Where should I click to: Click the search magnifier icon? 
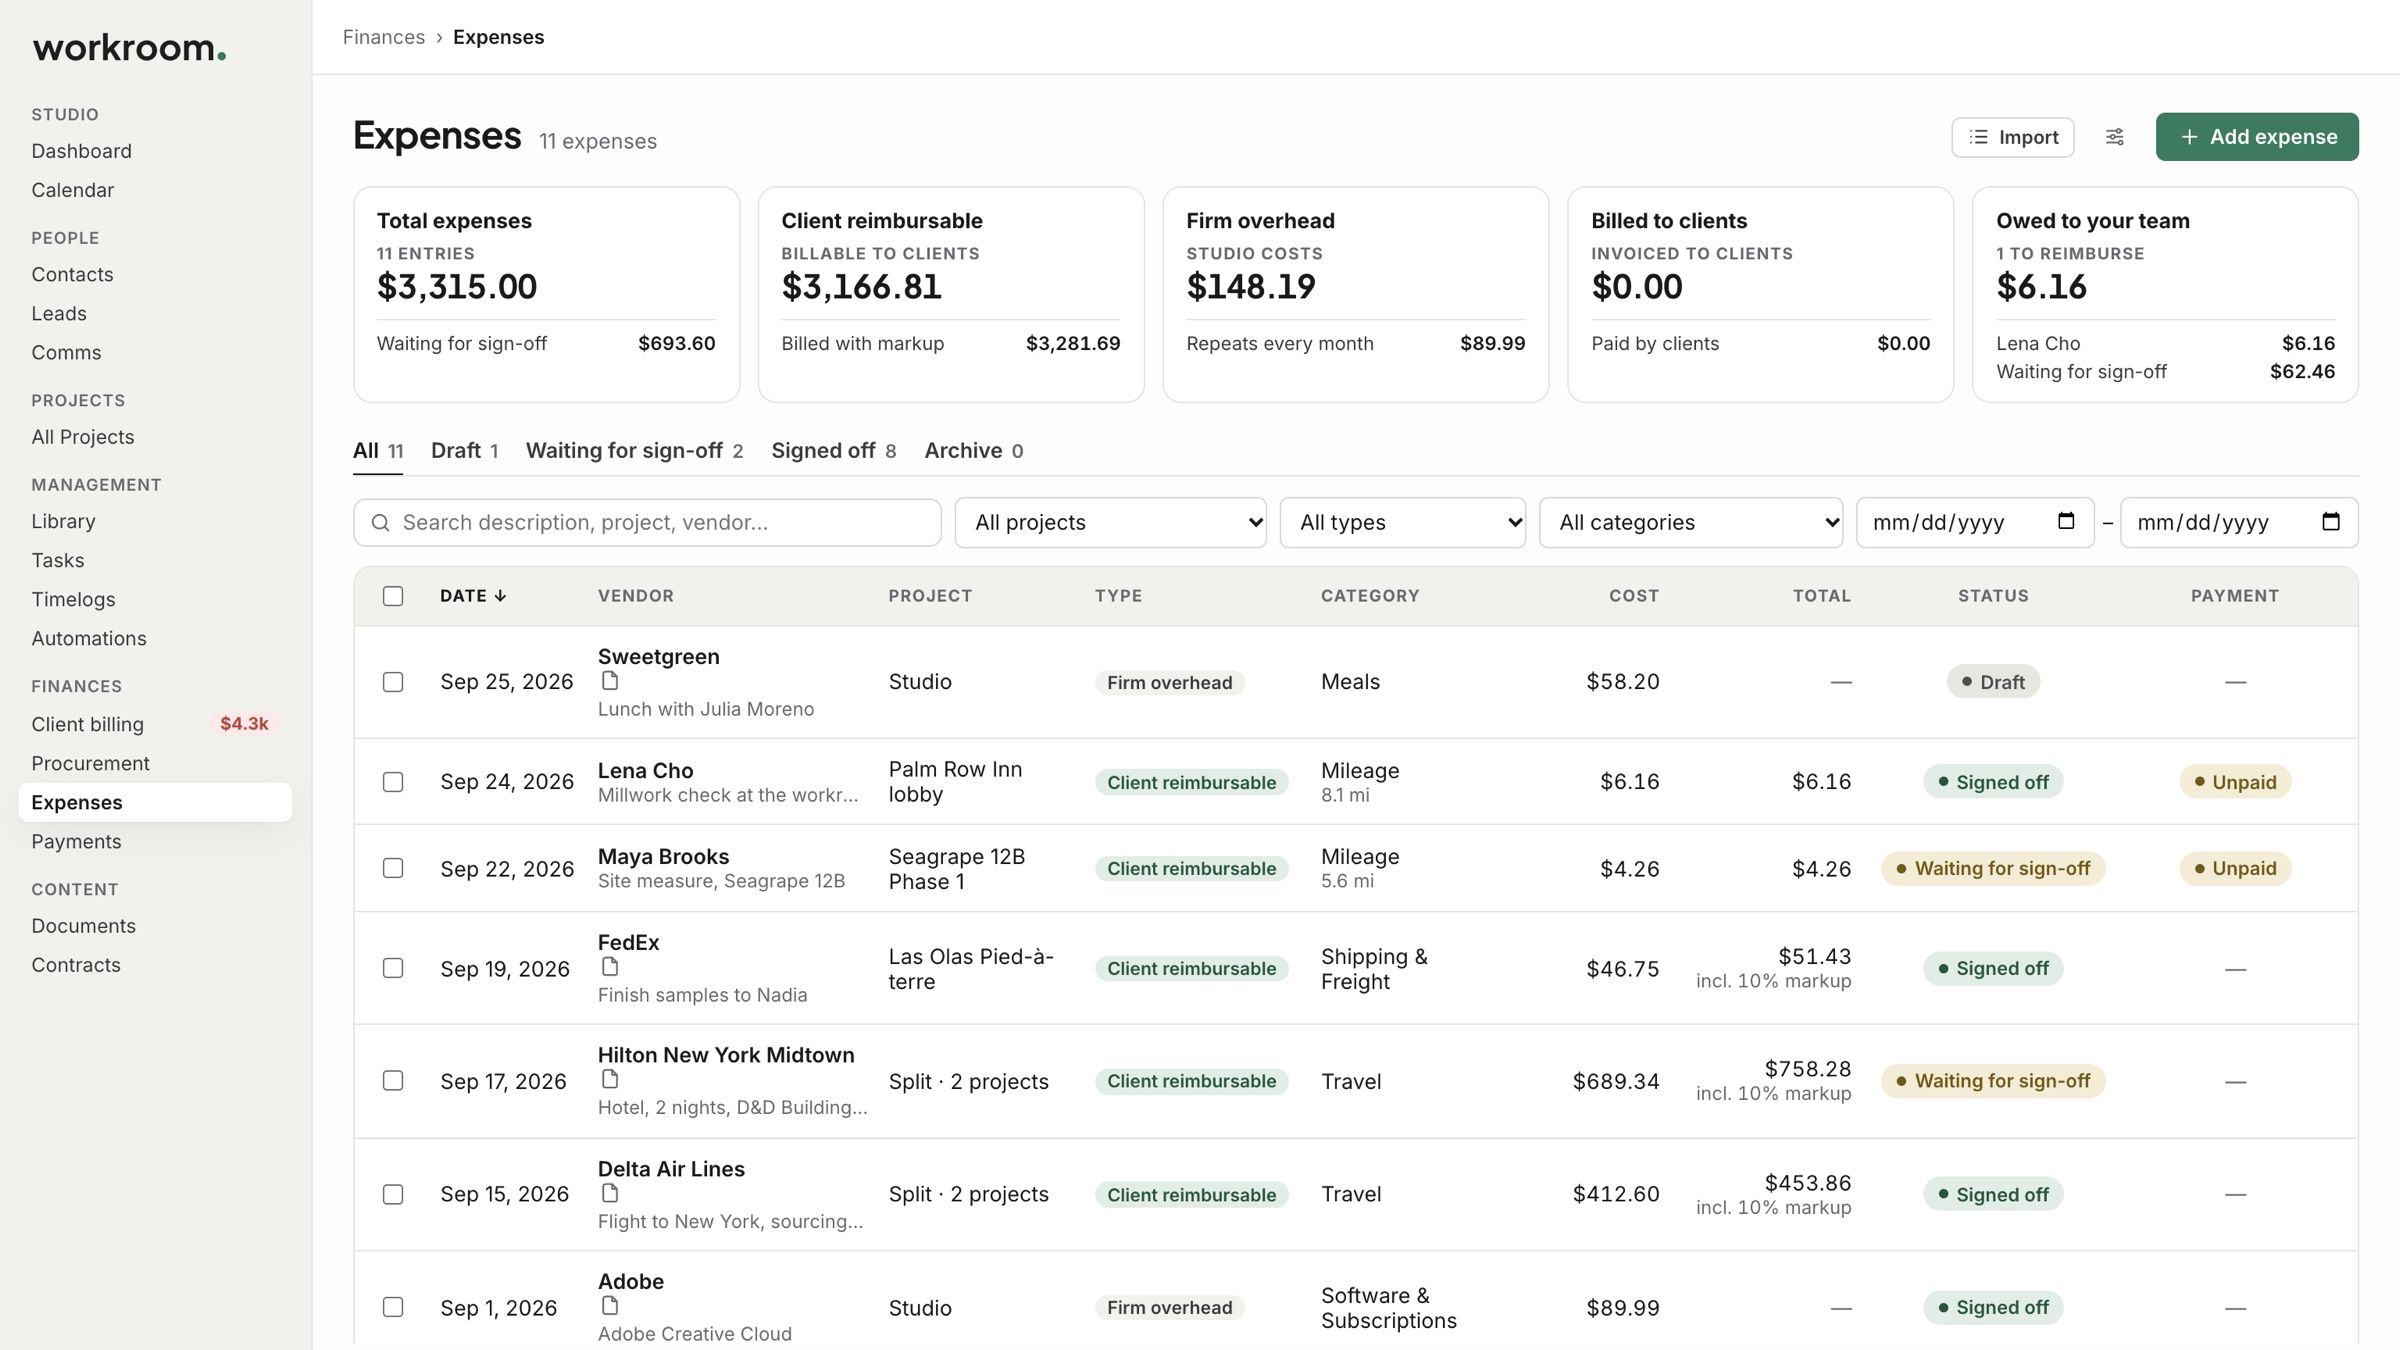click(x=380, y=522)
